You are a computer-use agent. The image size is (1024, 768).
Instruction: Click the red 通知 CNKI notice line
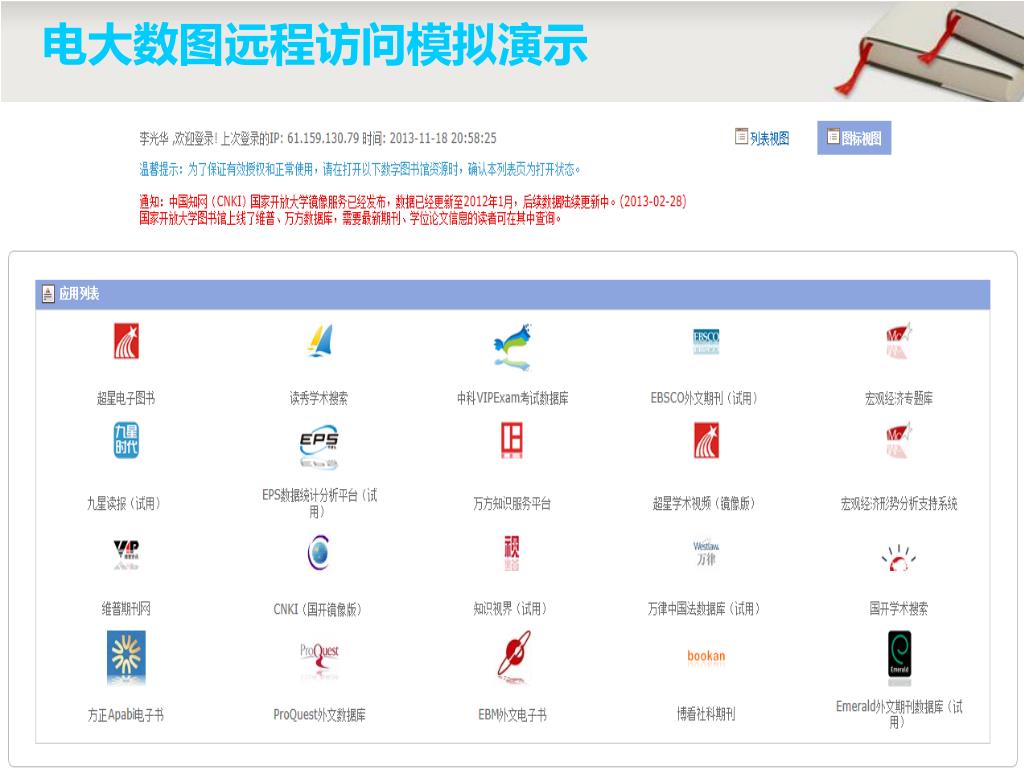click(x=413, y=201)
